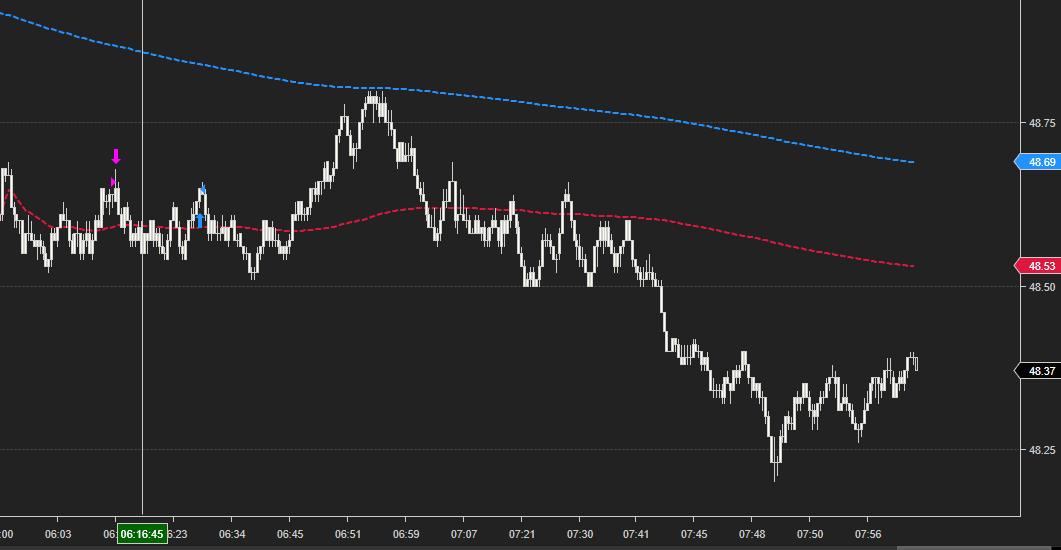Click the 07:41 time axis label
1061x550 pixels.
635,534
